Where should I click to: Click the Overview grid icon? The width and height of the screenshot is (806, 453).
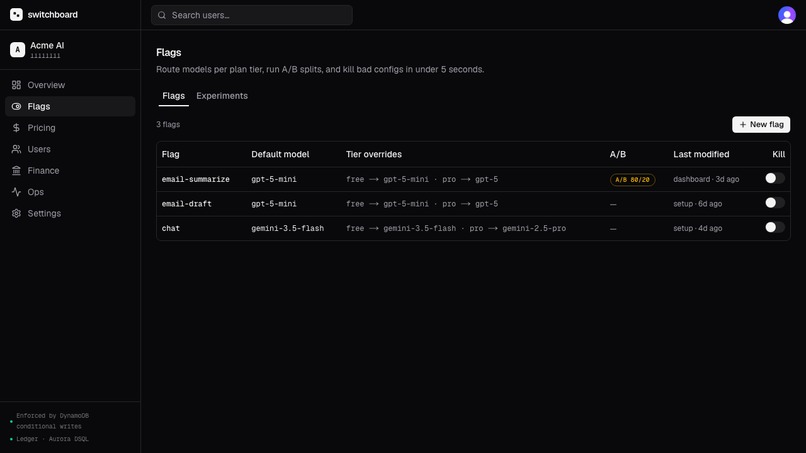[16, 85]
